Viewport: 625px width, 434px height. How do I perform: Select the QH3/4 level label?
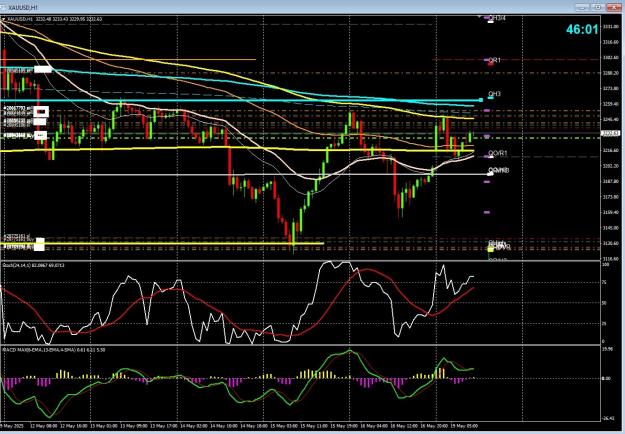click(x=497, y=18)
